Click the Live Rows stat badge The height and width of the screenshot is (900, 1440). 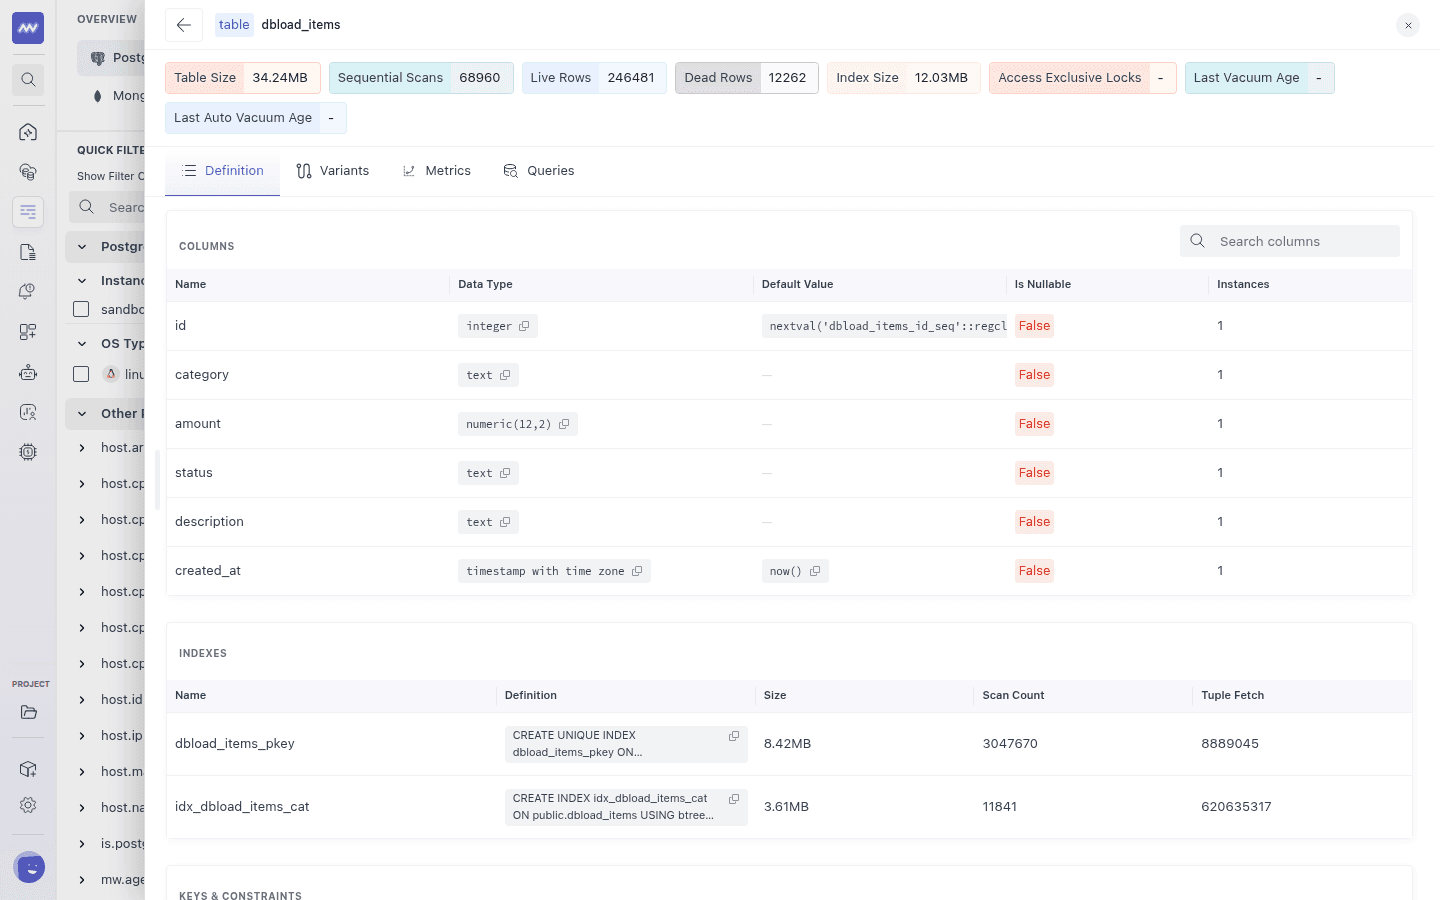click(594, 78)
